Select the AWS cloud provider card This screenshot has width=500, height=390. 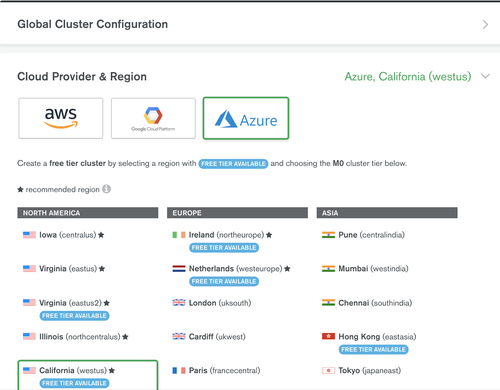tap(61, 118)
